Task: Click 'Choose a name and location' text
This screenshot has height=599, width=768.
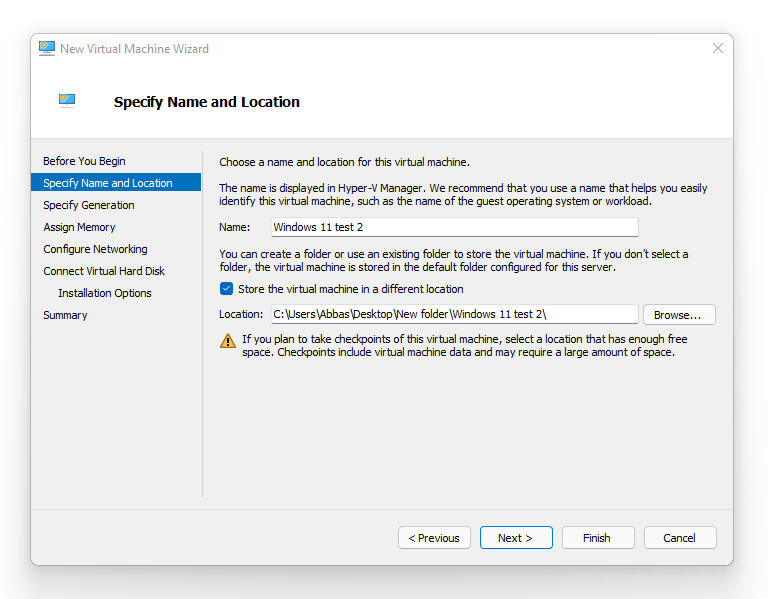Action: [344, 162]
